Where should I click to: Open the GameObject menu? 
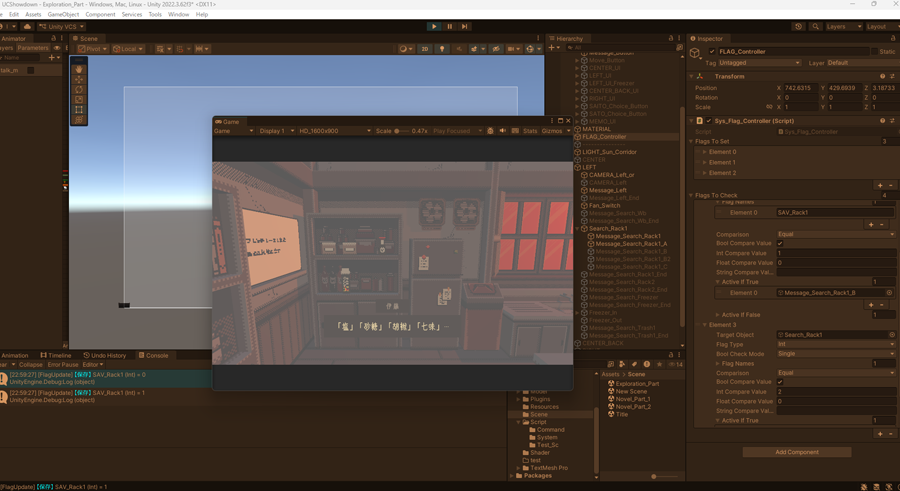(x=63, y=15)
